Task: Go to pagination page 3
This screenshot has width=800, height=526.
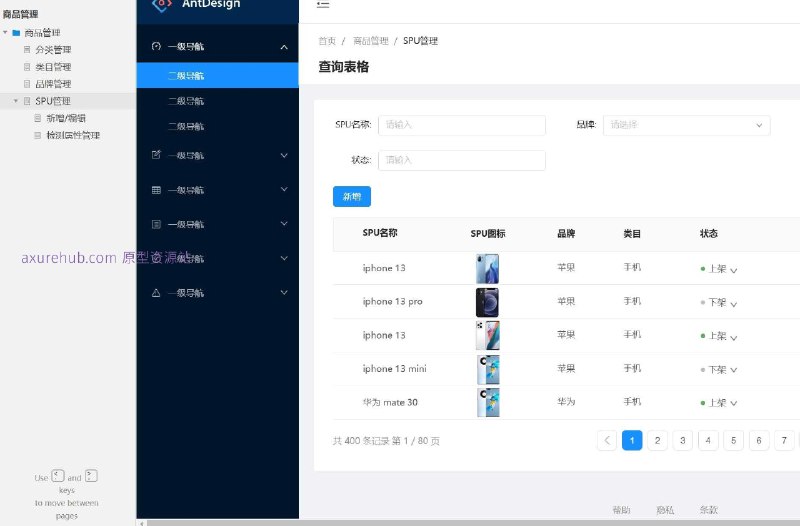Action: click(683, 440)
